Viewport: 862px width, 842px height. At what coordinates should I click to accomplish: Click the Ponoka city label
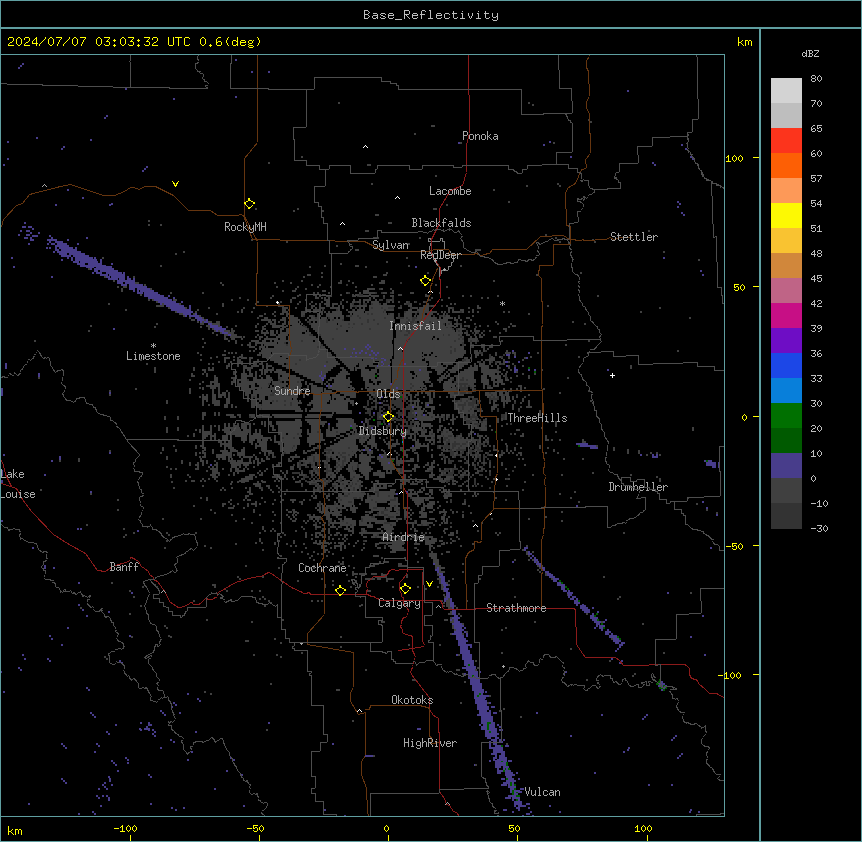tap(480, 136)
